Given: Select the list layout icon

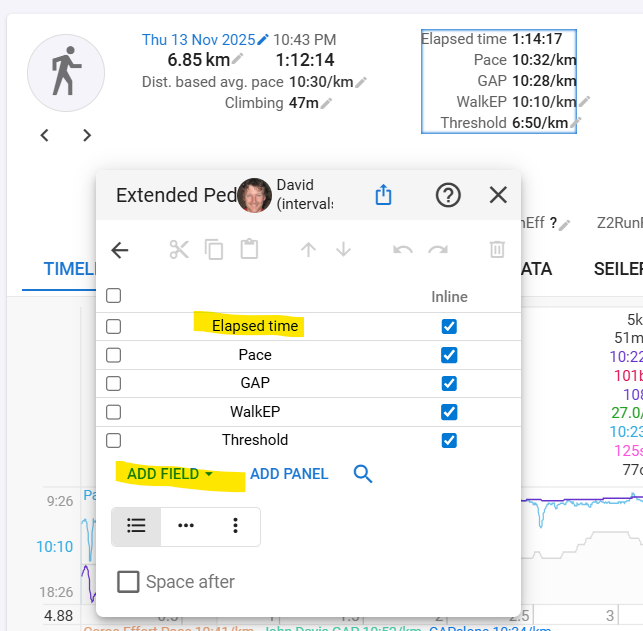Looking at the screenshot, I should pyautogui.click(x=136, y=526).
